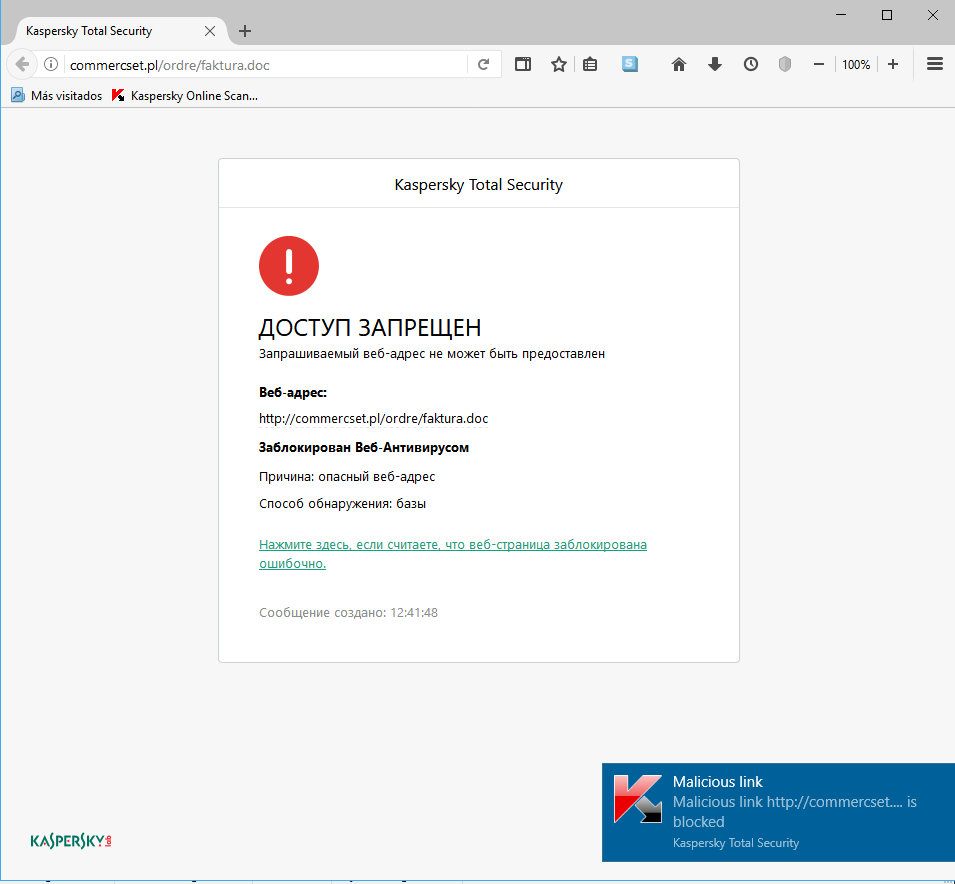Zoom in with the plus button
Screen dimensions: 955x884
pos(893,64)
